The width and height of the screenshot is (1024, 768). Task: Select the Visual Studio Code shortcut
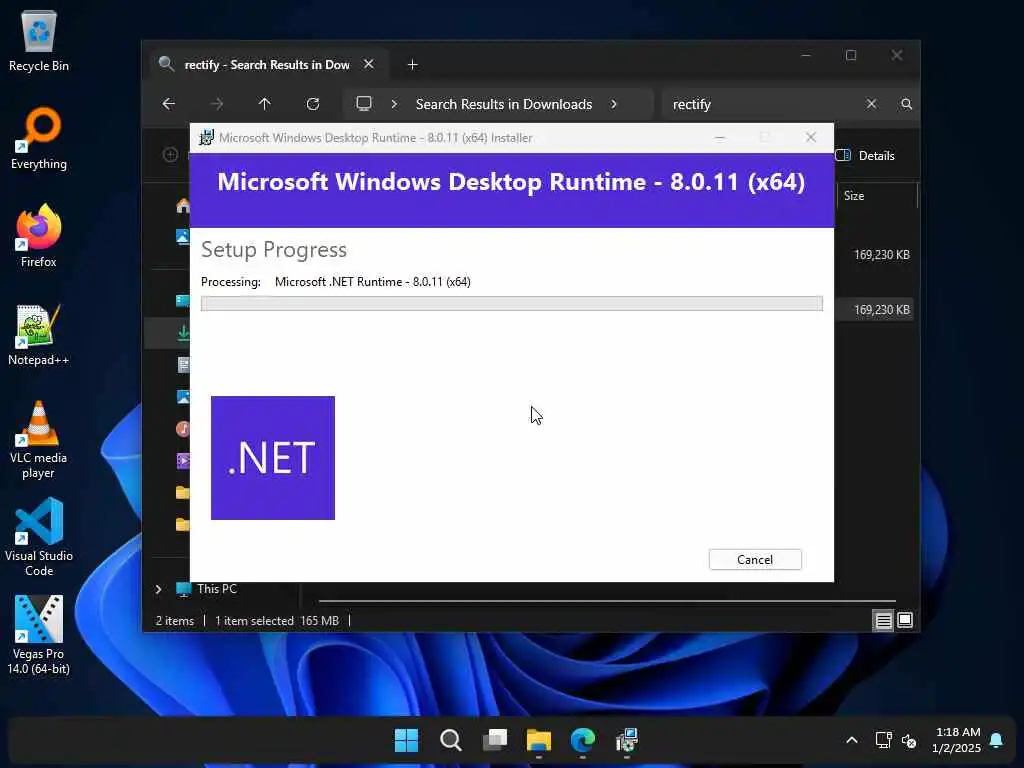click(39, 537)
